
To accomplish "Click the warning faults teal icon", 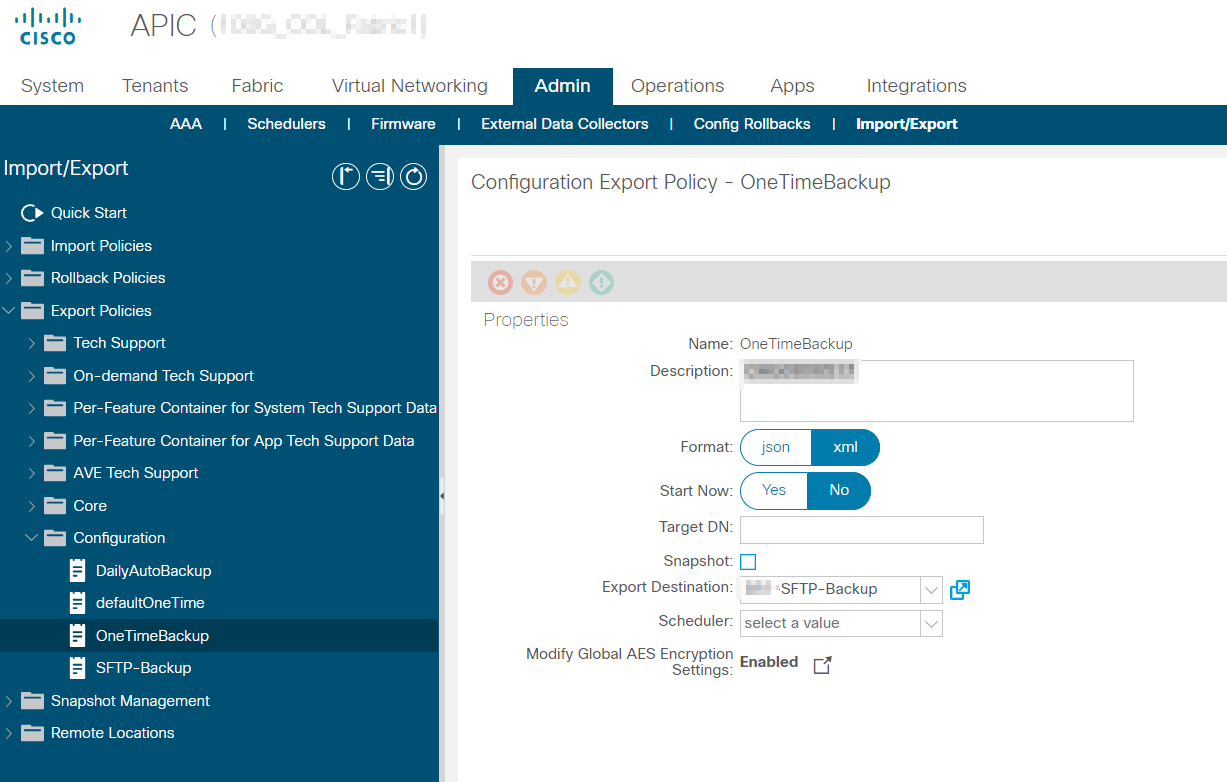I will pos(601,283).
